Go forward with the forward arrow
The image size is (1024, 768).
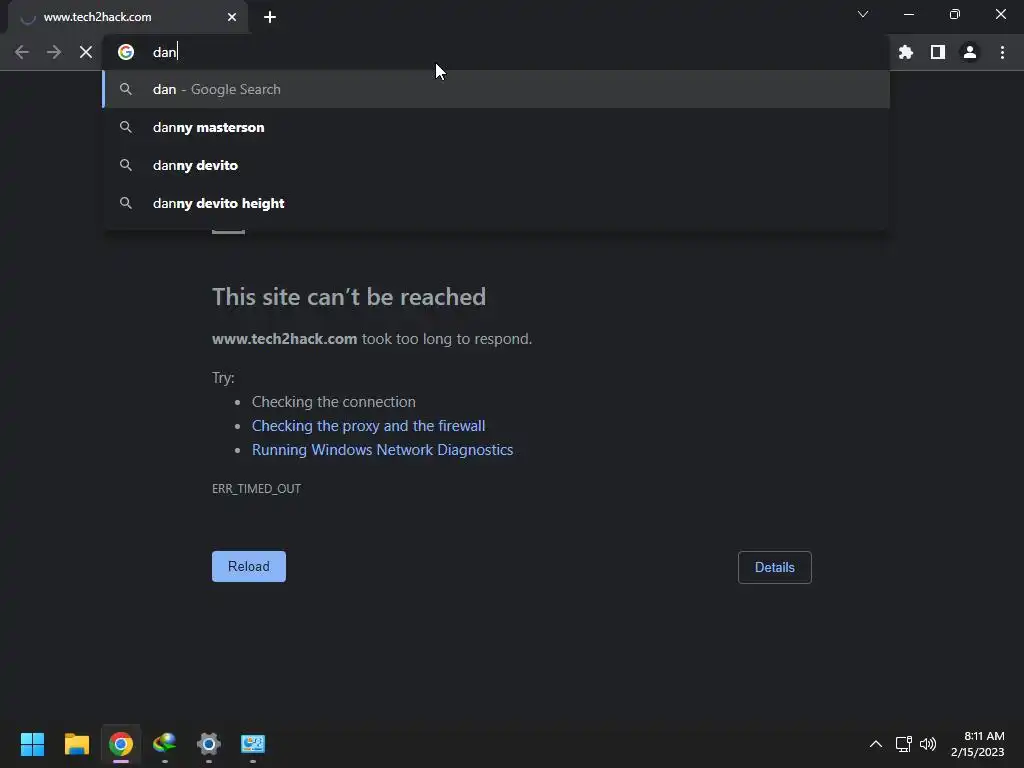coord(54,52)
